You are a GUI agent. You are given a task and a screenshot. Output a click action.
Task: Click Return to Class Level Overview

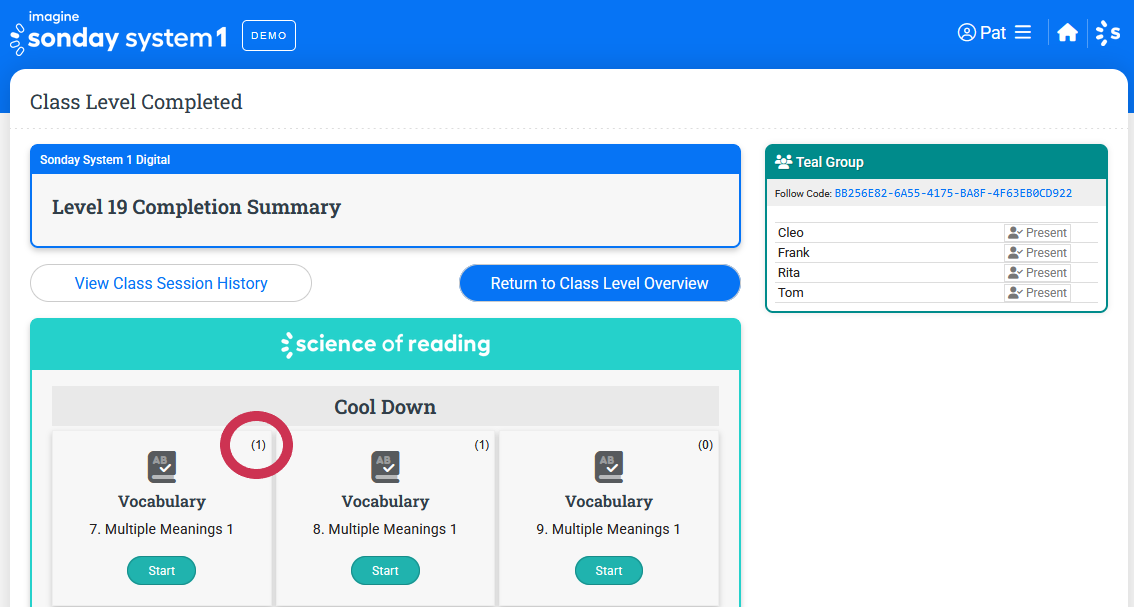point(600,283)
